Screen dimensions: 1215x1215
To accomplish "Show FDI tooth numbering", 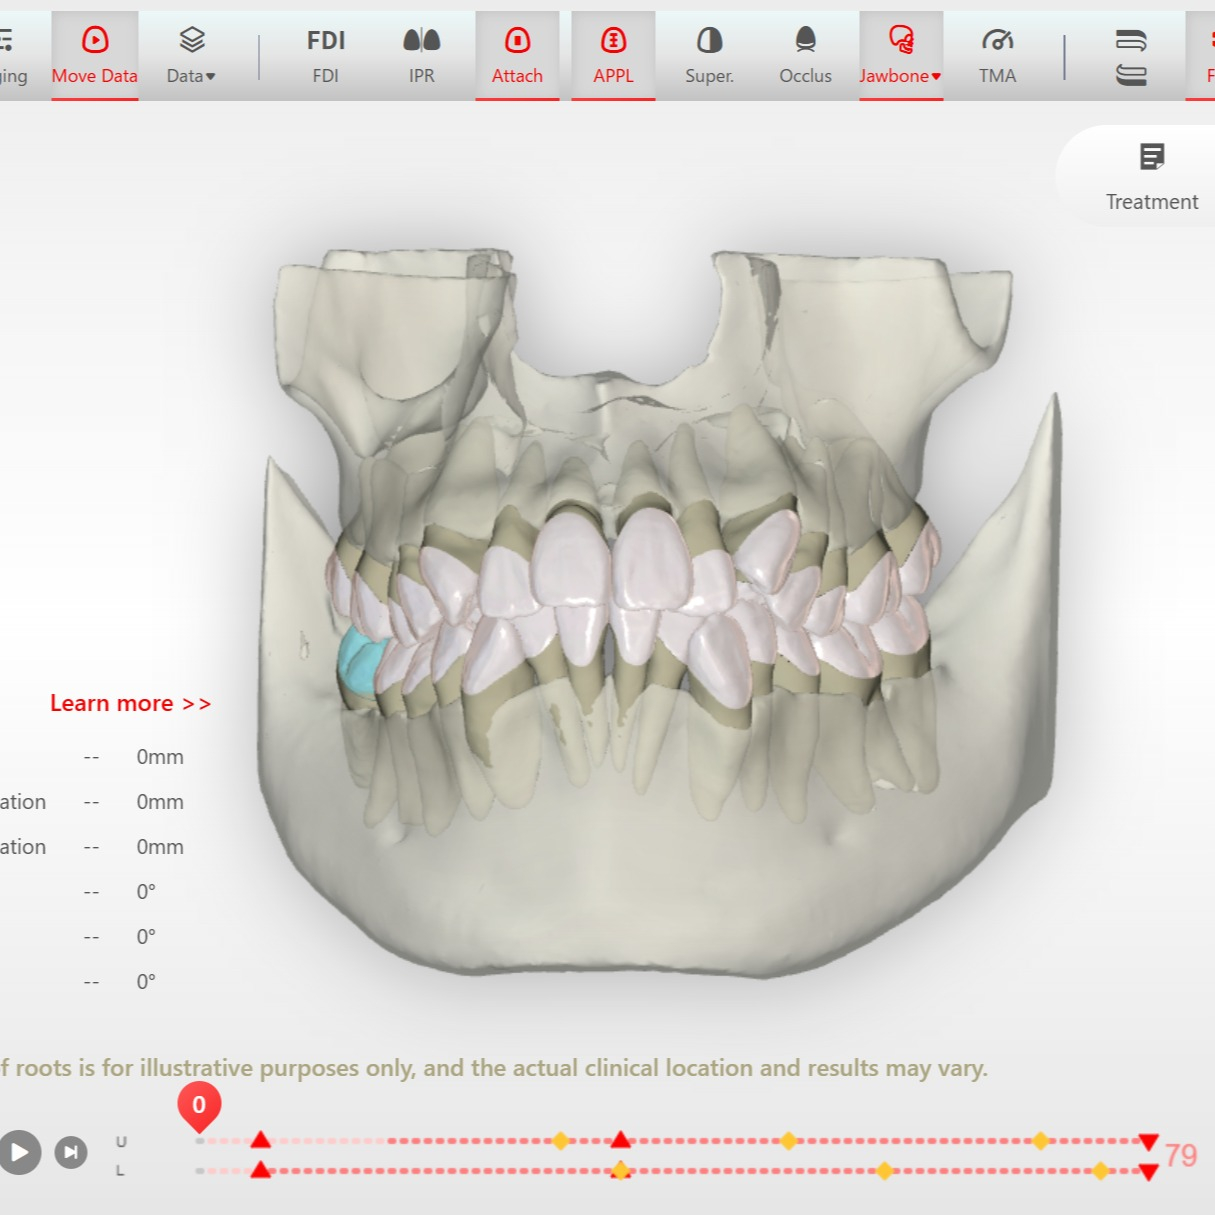I will [x=326, y=56].
